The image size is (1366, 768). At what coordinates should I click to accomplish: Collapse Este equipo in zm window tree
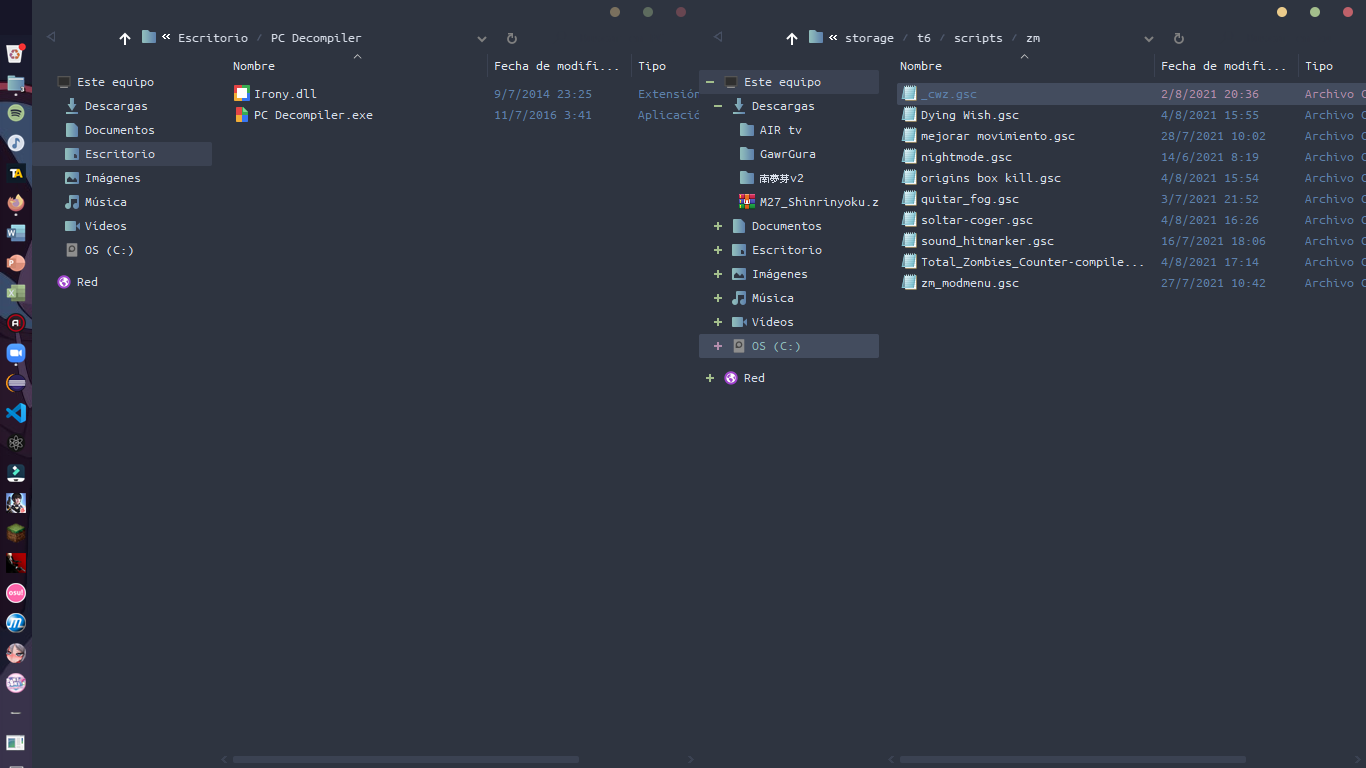pyautogui.click(x=710, y=82)
